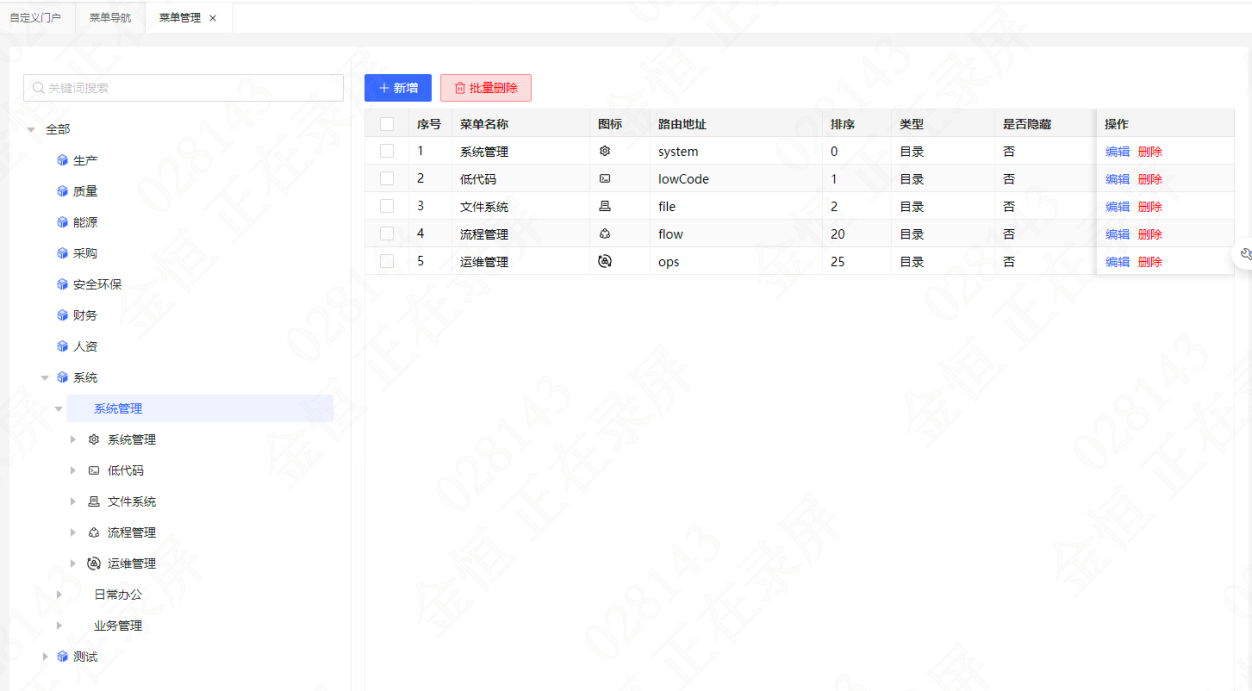Click the 低代码 tree node icon
Viewport: 1252px width, 691px height.
(x=94, y=470)
